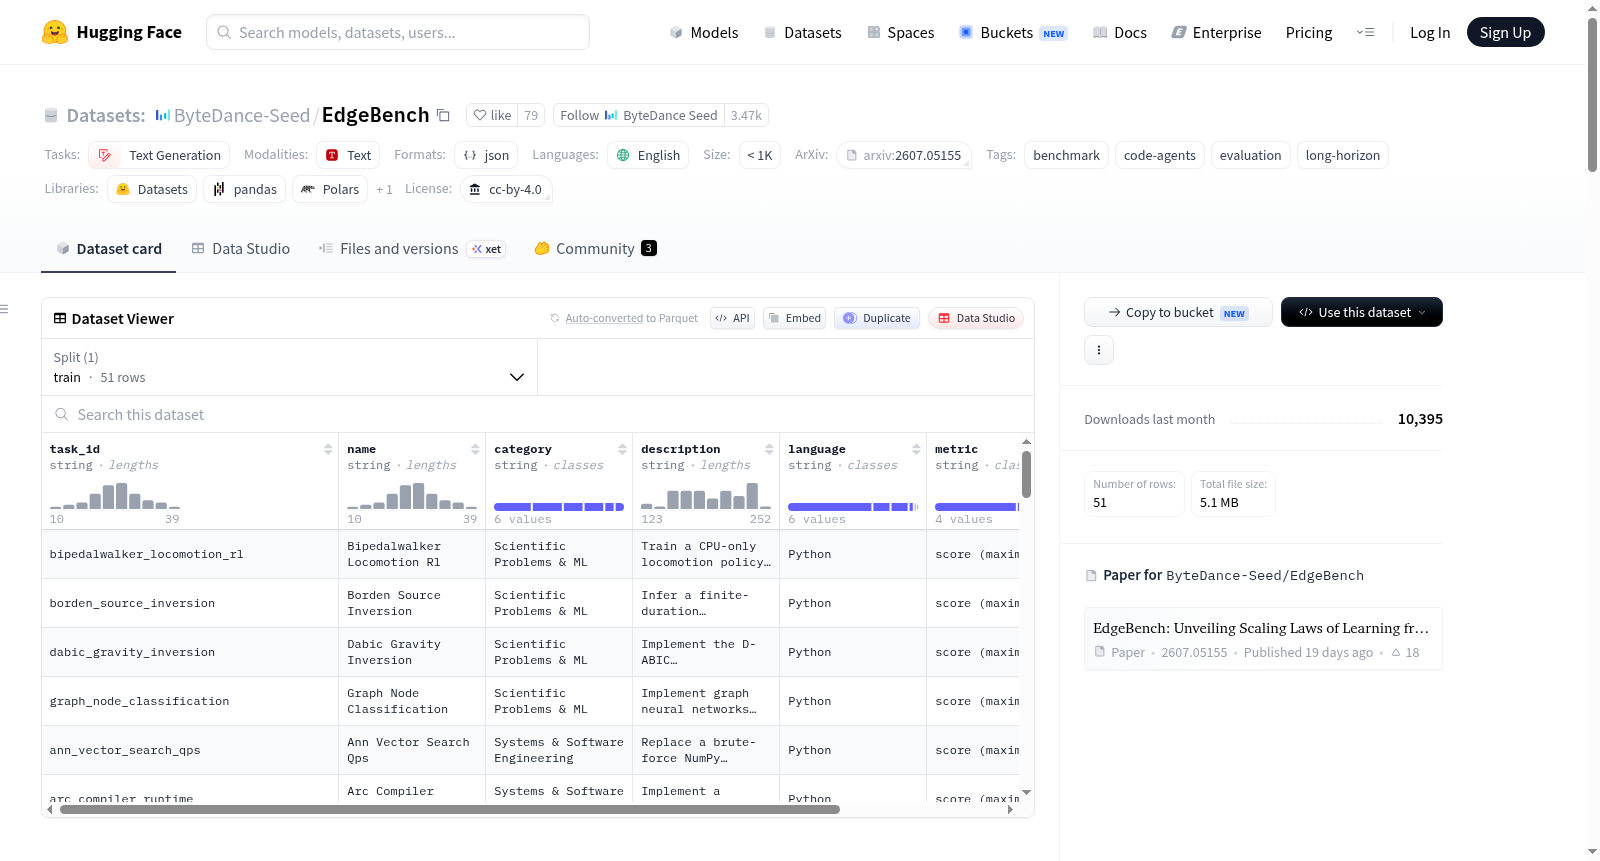Click Copy to bucket
Screen dimensions: 1600x861
(1178, 312)
